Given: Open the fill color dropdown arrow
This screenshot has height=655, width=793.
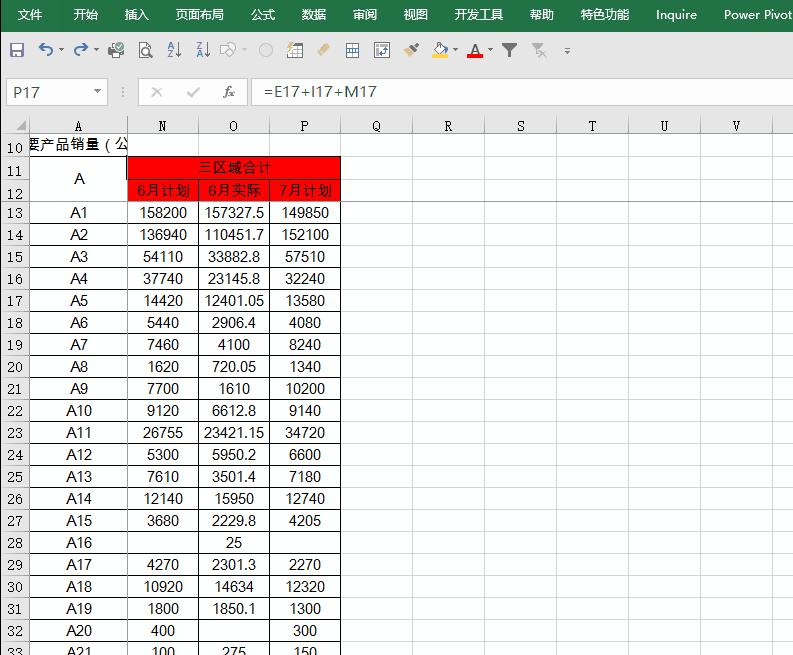Looking at the screenshot, I should coord(456,50).
